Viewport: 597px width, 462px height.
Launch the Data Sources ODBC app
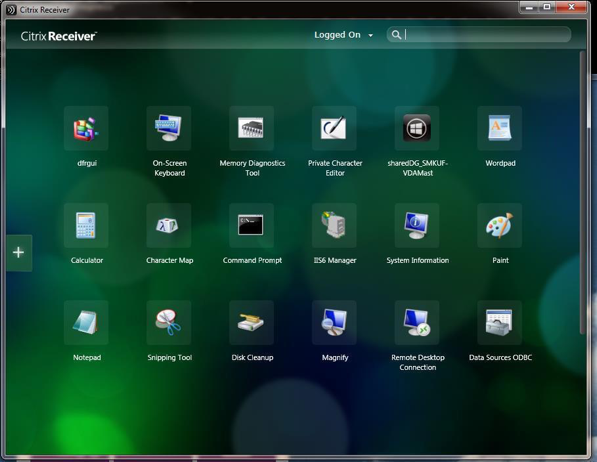(500, 323)
